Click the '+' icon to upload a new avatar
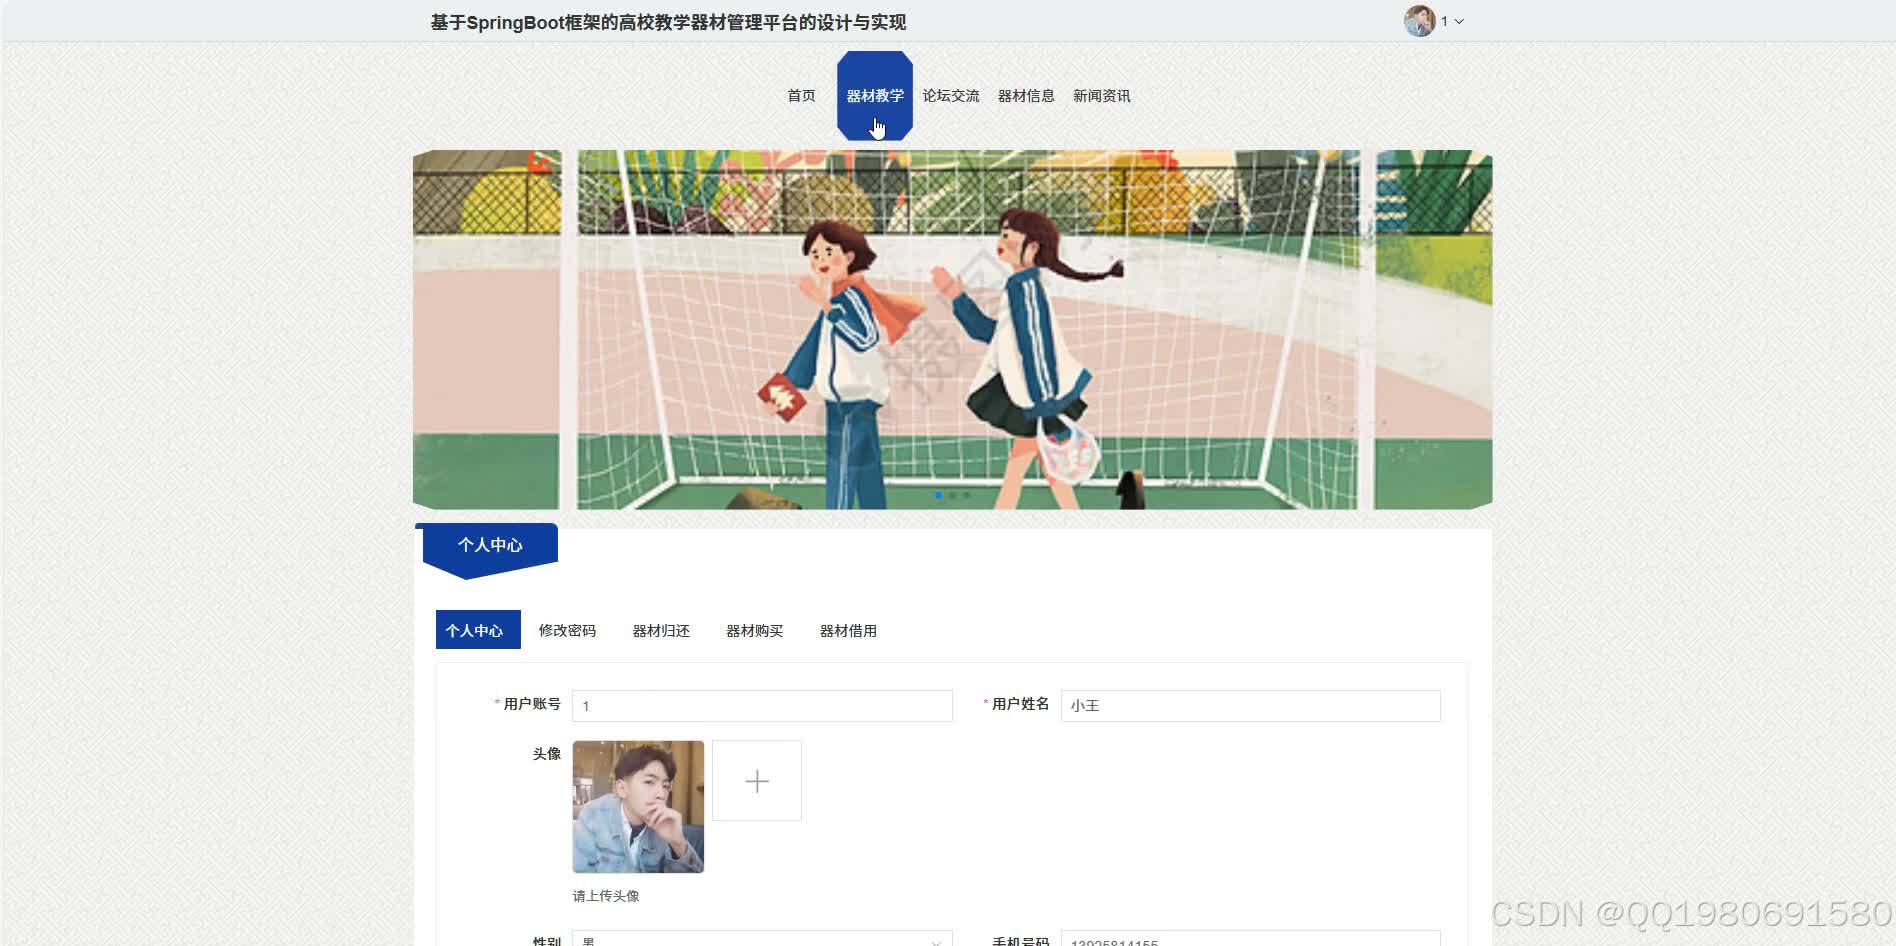1896x946 pixels. [x=756, y=780]
